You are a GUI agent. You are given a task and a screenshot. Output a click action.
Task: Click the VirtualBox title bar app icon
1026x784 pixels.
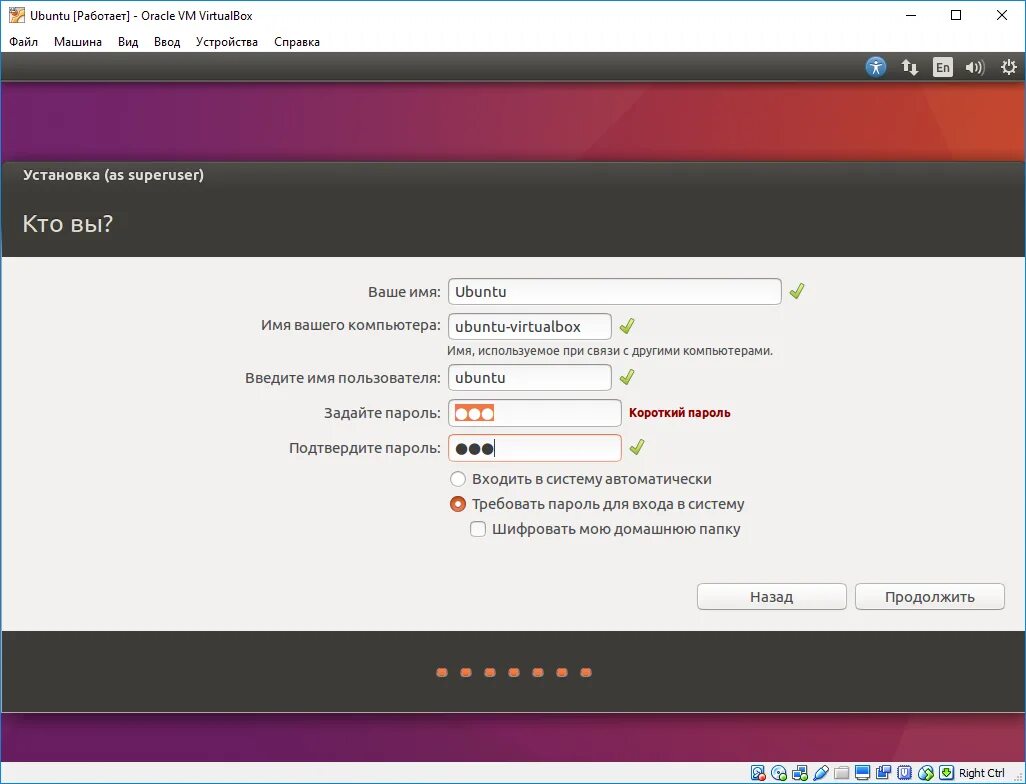(16, 15)
